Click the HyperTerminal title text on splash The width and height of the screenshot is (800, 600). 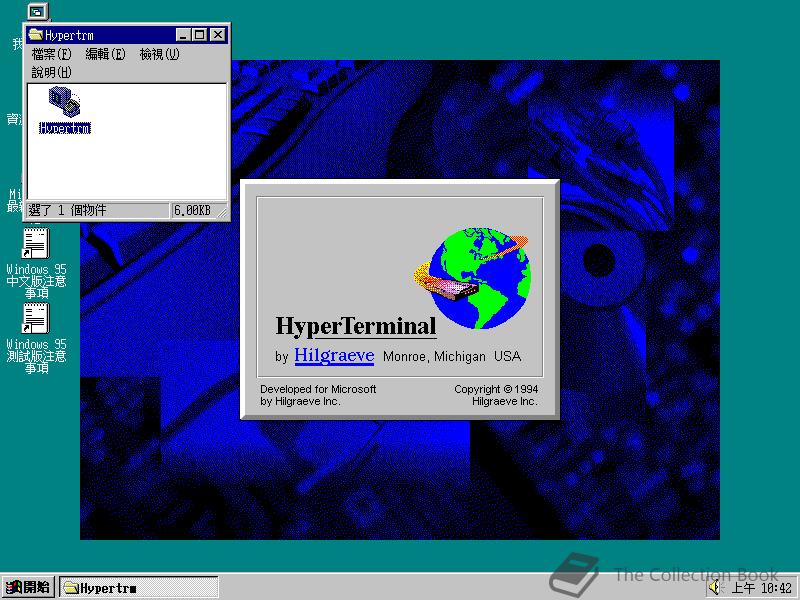click(x=356, y=326)
